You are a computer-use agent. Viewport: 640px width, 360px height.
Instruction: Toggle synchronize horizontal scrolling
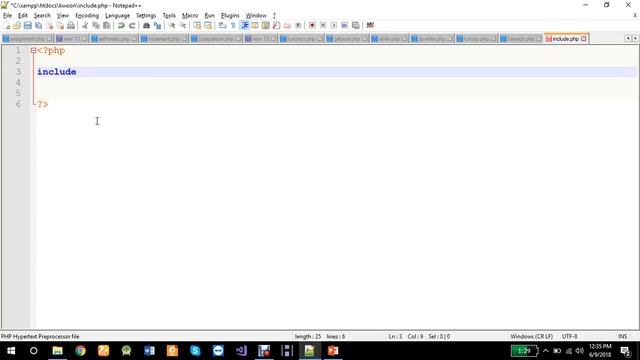[x=208, y=25]
